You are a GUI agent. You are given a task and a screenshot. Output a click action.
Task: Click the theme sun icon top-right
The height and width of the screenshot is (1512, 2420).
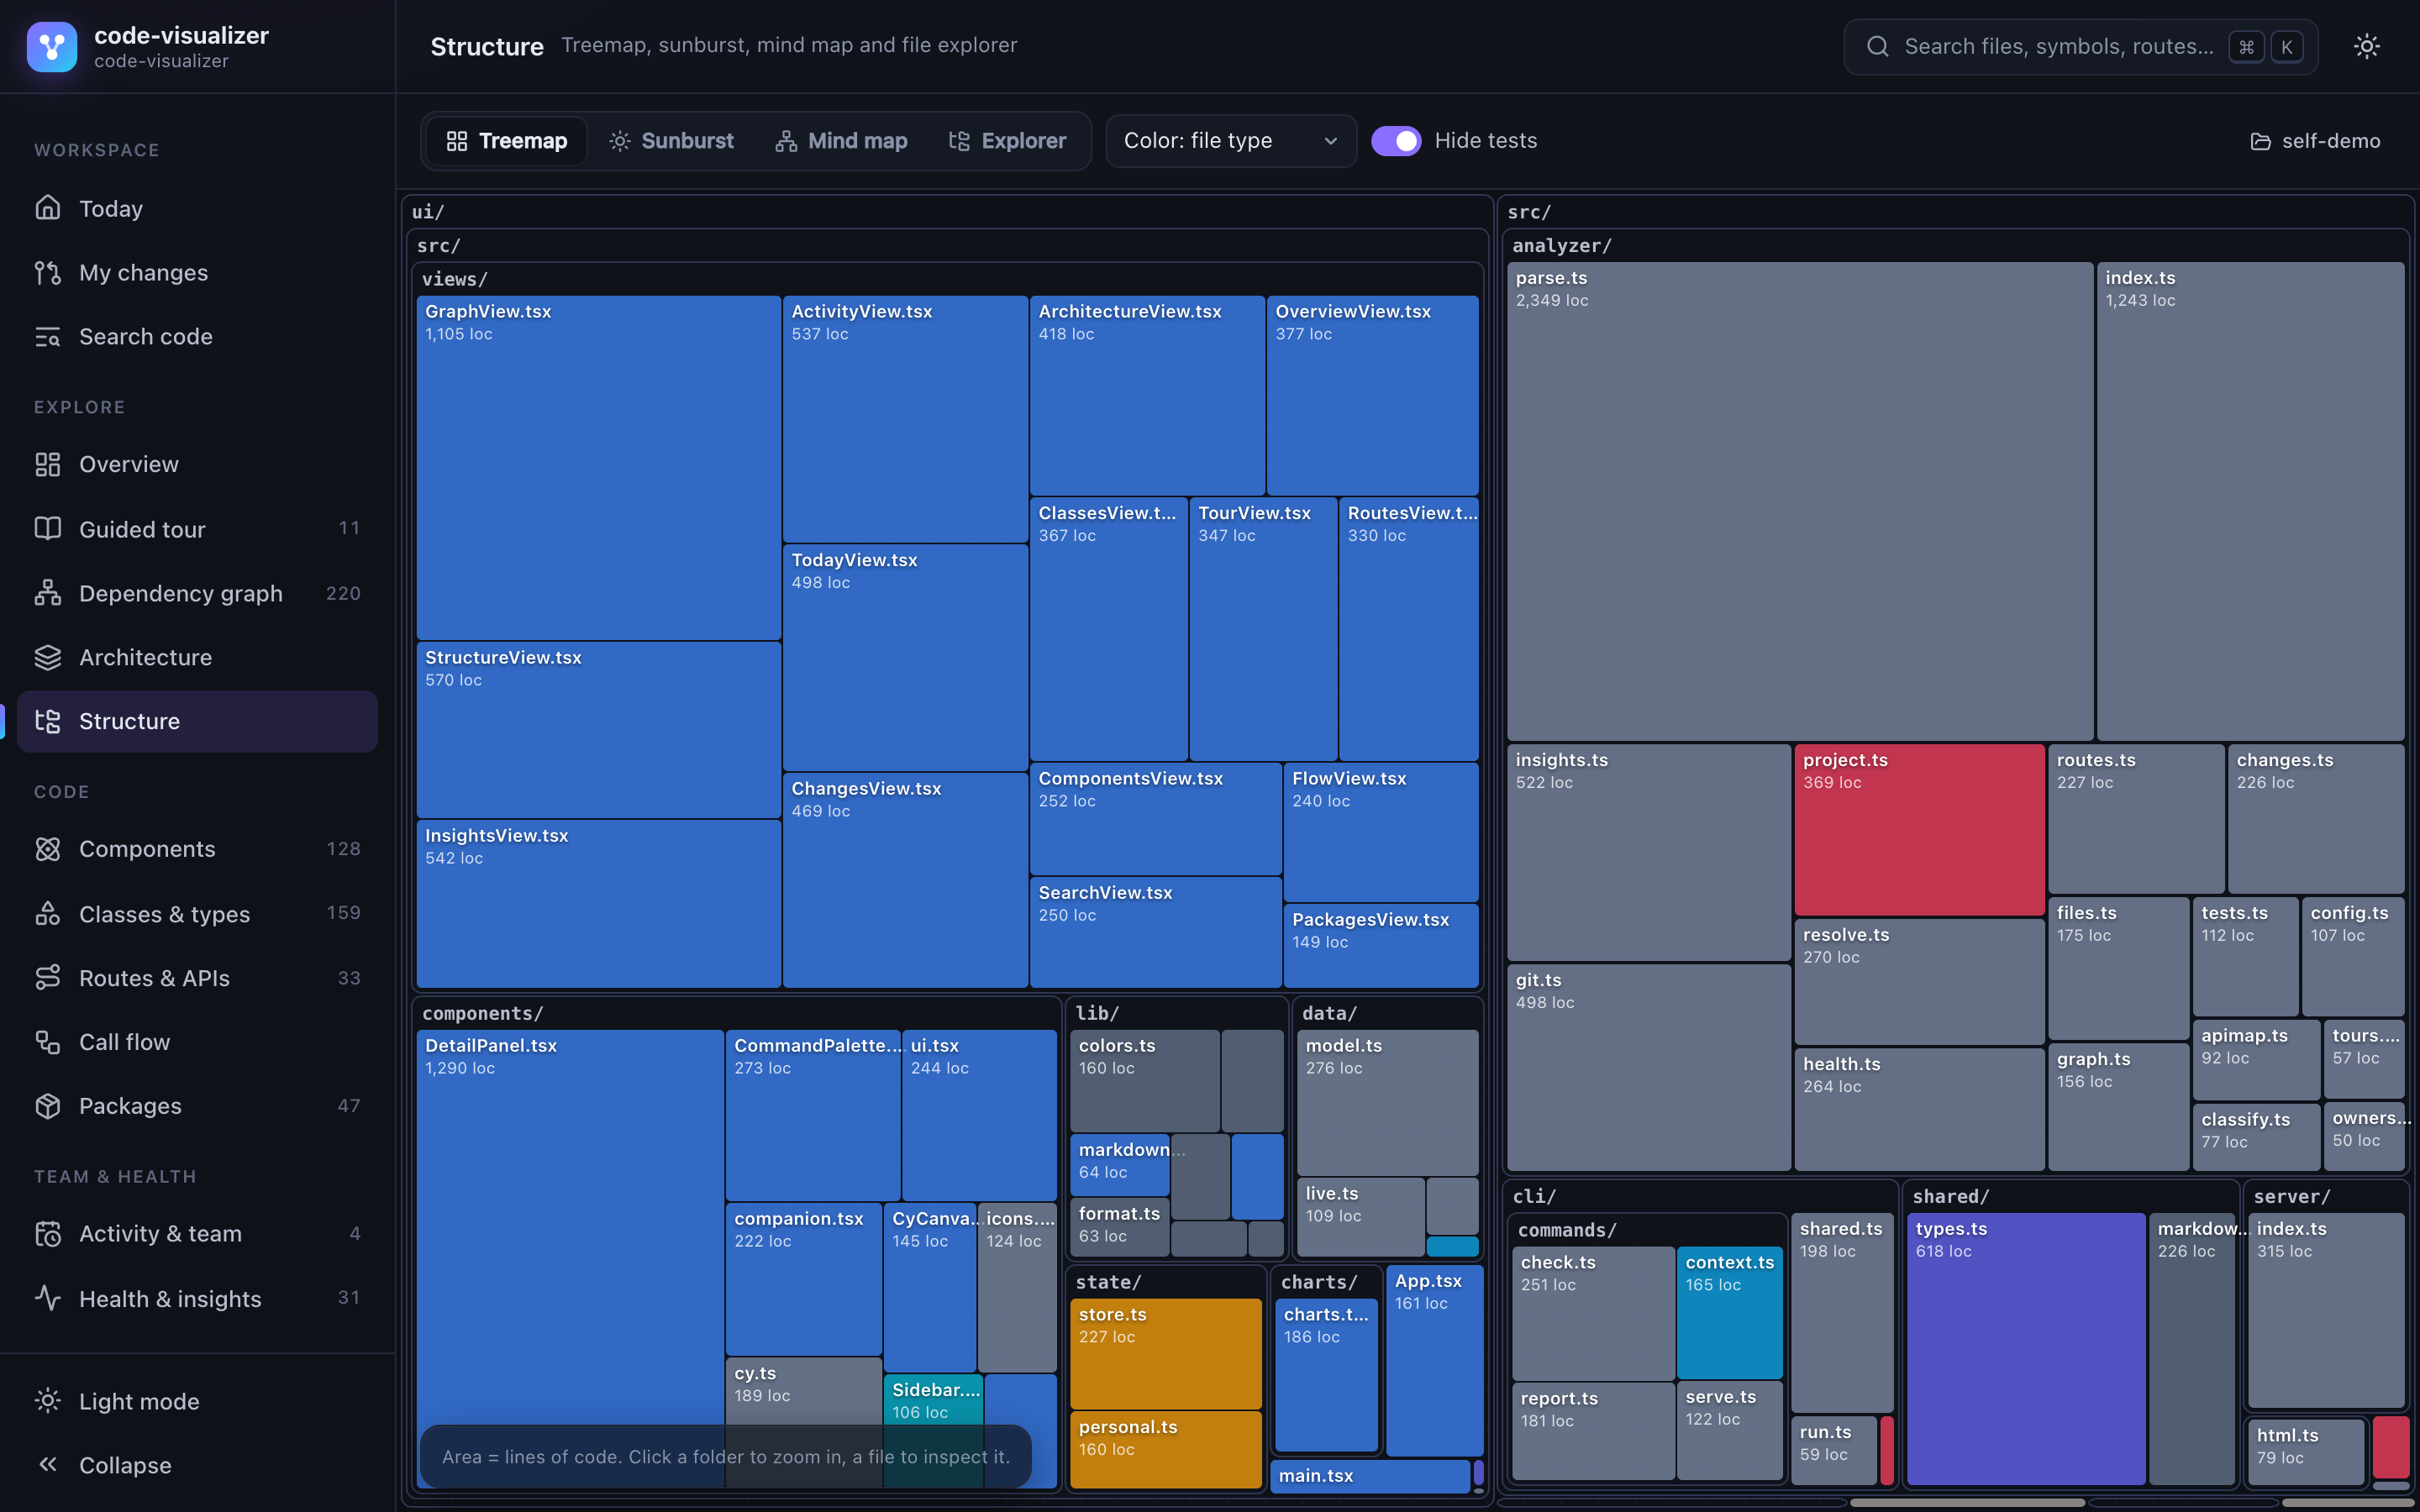point(2366,46)
